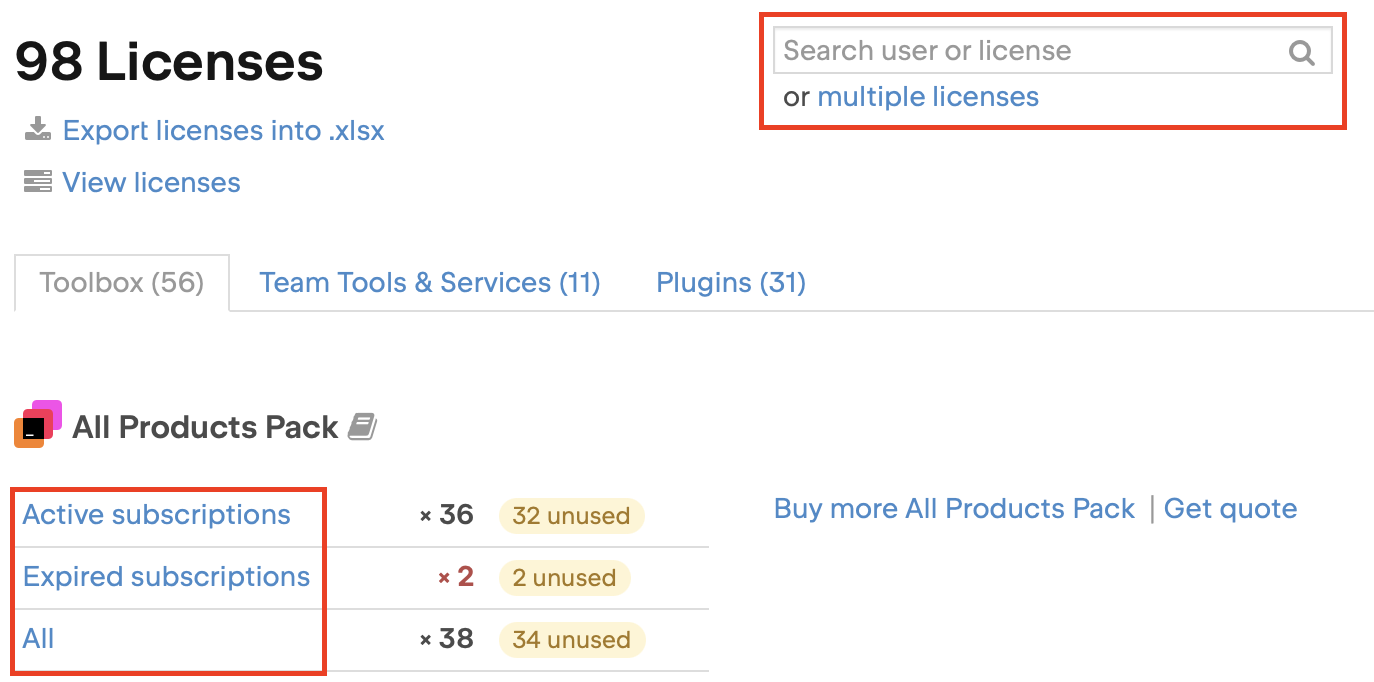Image resolution: width=1374 pixels, height=682 pixels.
Task: Click the Get quote link
Action: [1230, 509]
